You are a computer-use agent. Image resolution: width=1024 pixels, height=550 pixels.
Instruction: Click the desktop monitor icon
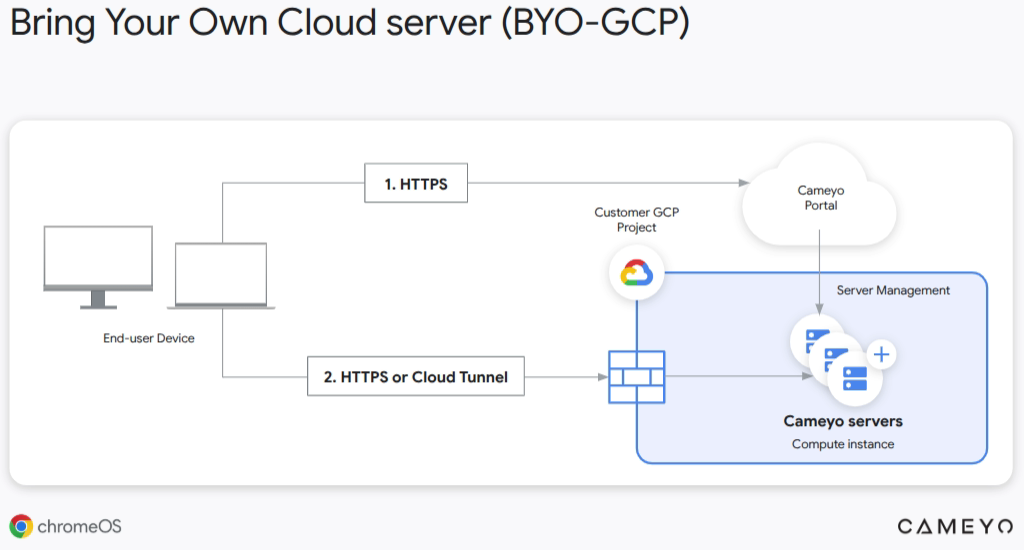[98, 267]
